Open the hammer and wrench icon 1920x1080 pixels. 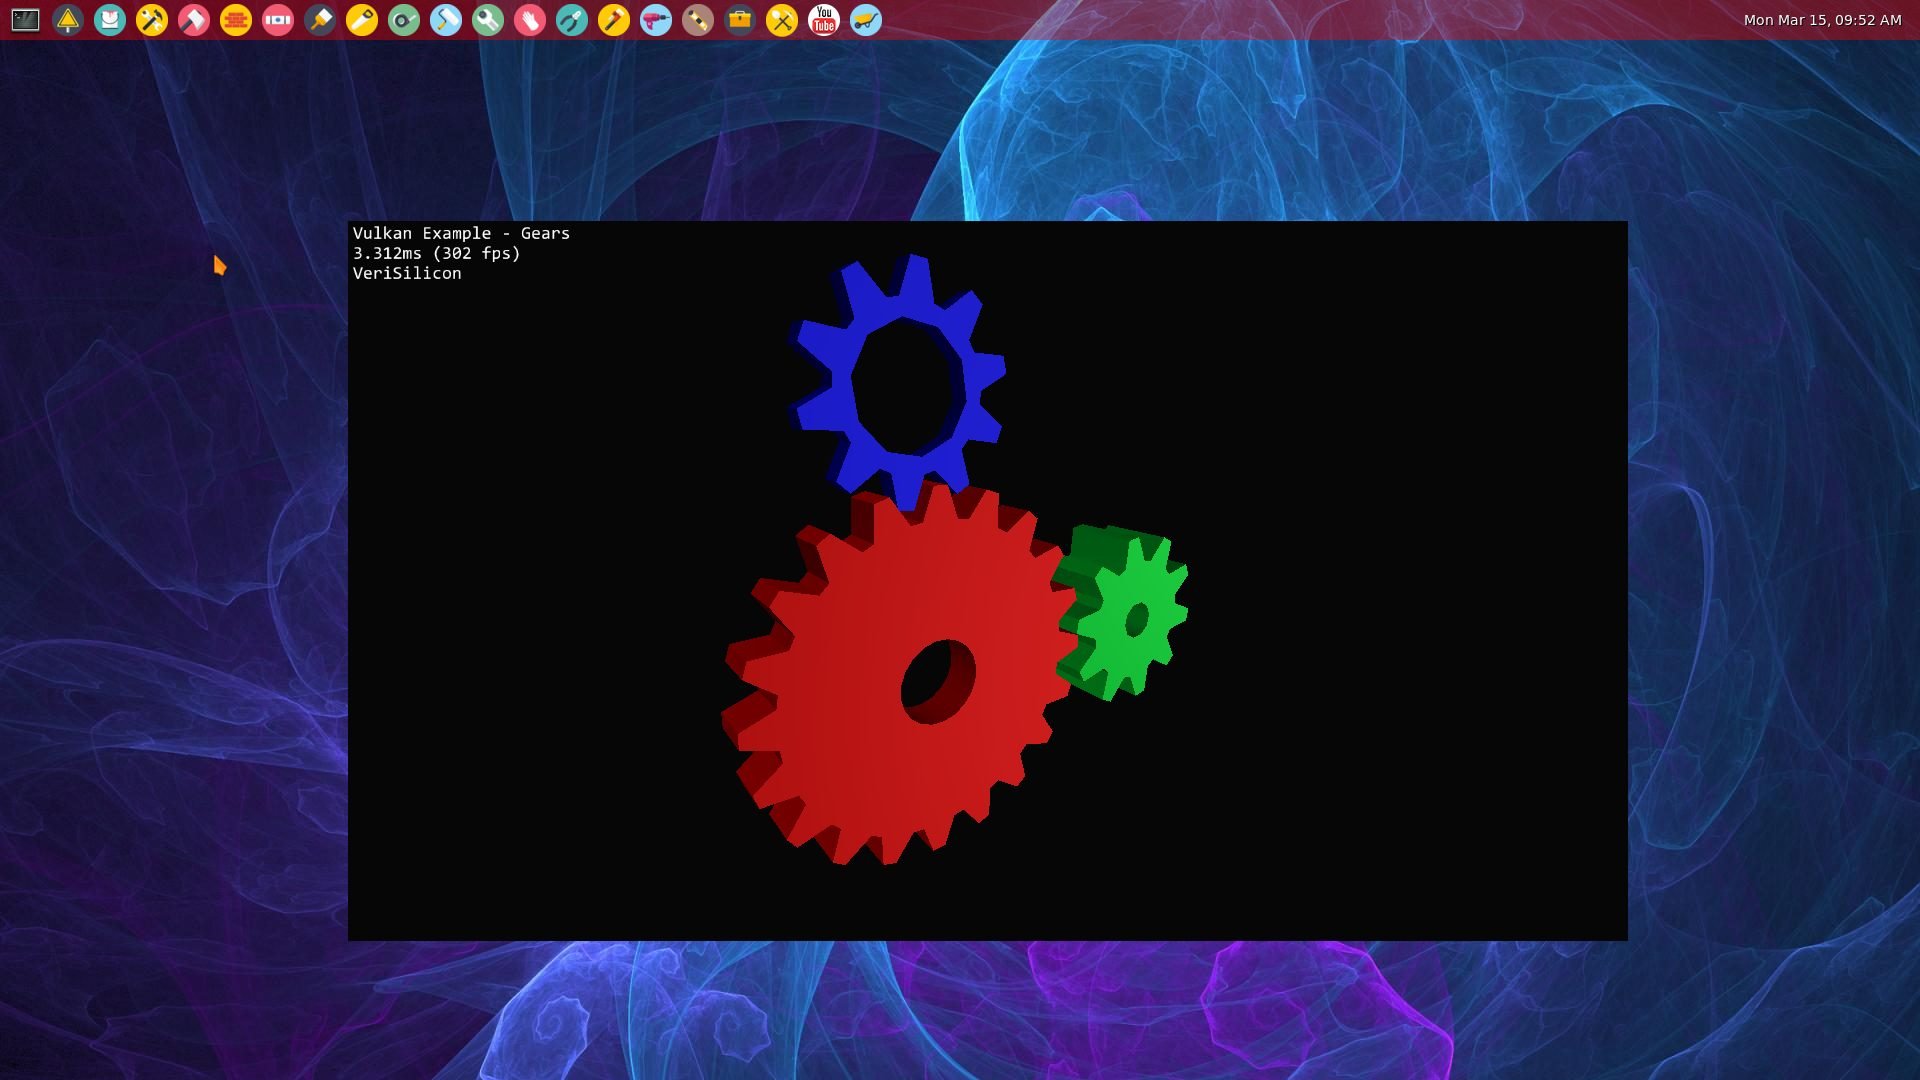click(152, 20)
